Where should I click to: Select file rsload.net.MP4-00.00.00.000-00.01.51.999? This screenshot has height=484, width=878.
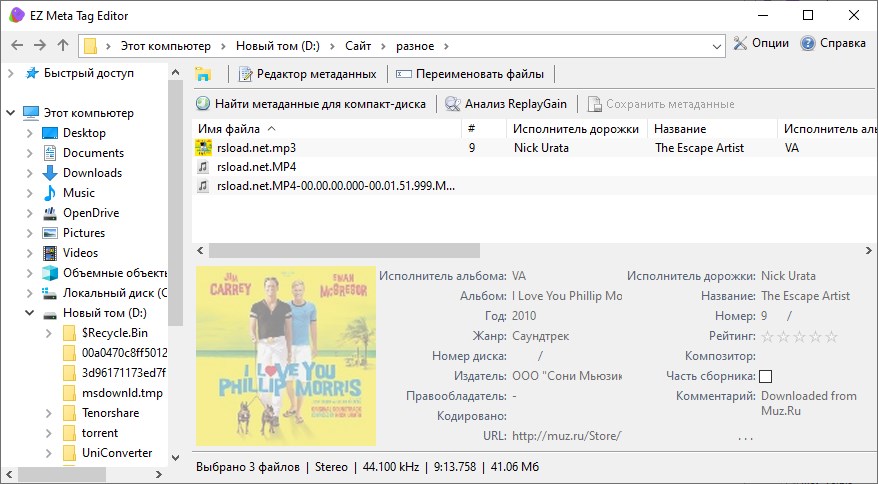(x=336, y=186)
